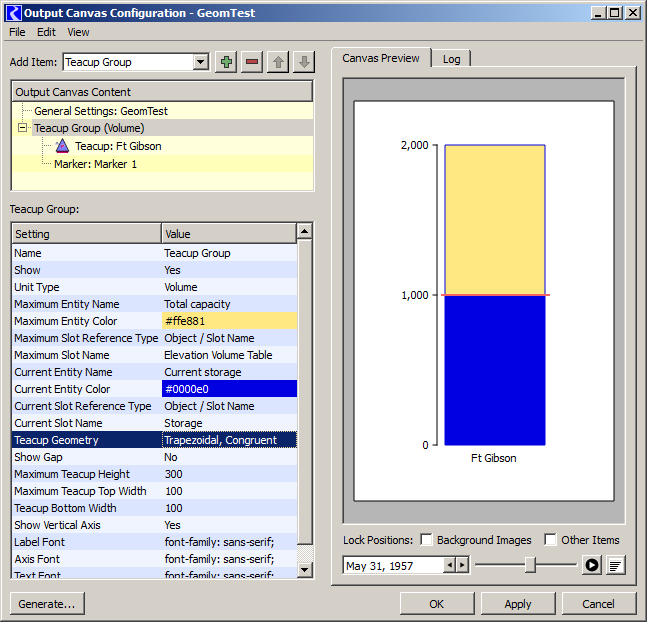Click the Axis Font value cell
This screenshot has width=647, height=622.
tap(229, 559)
